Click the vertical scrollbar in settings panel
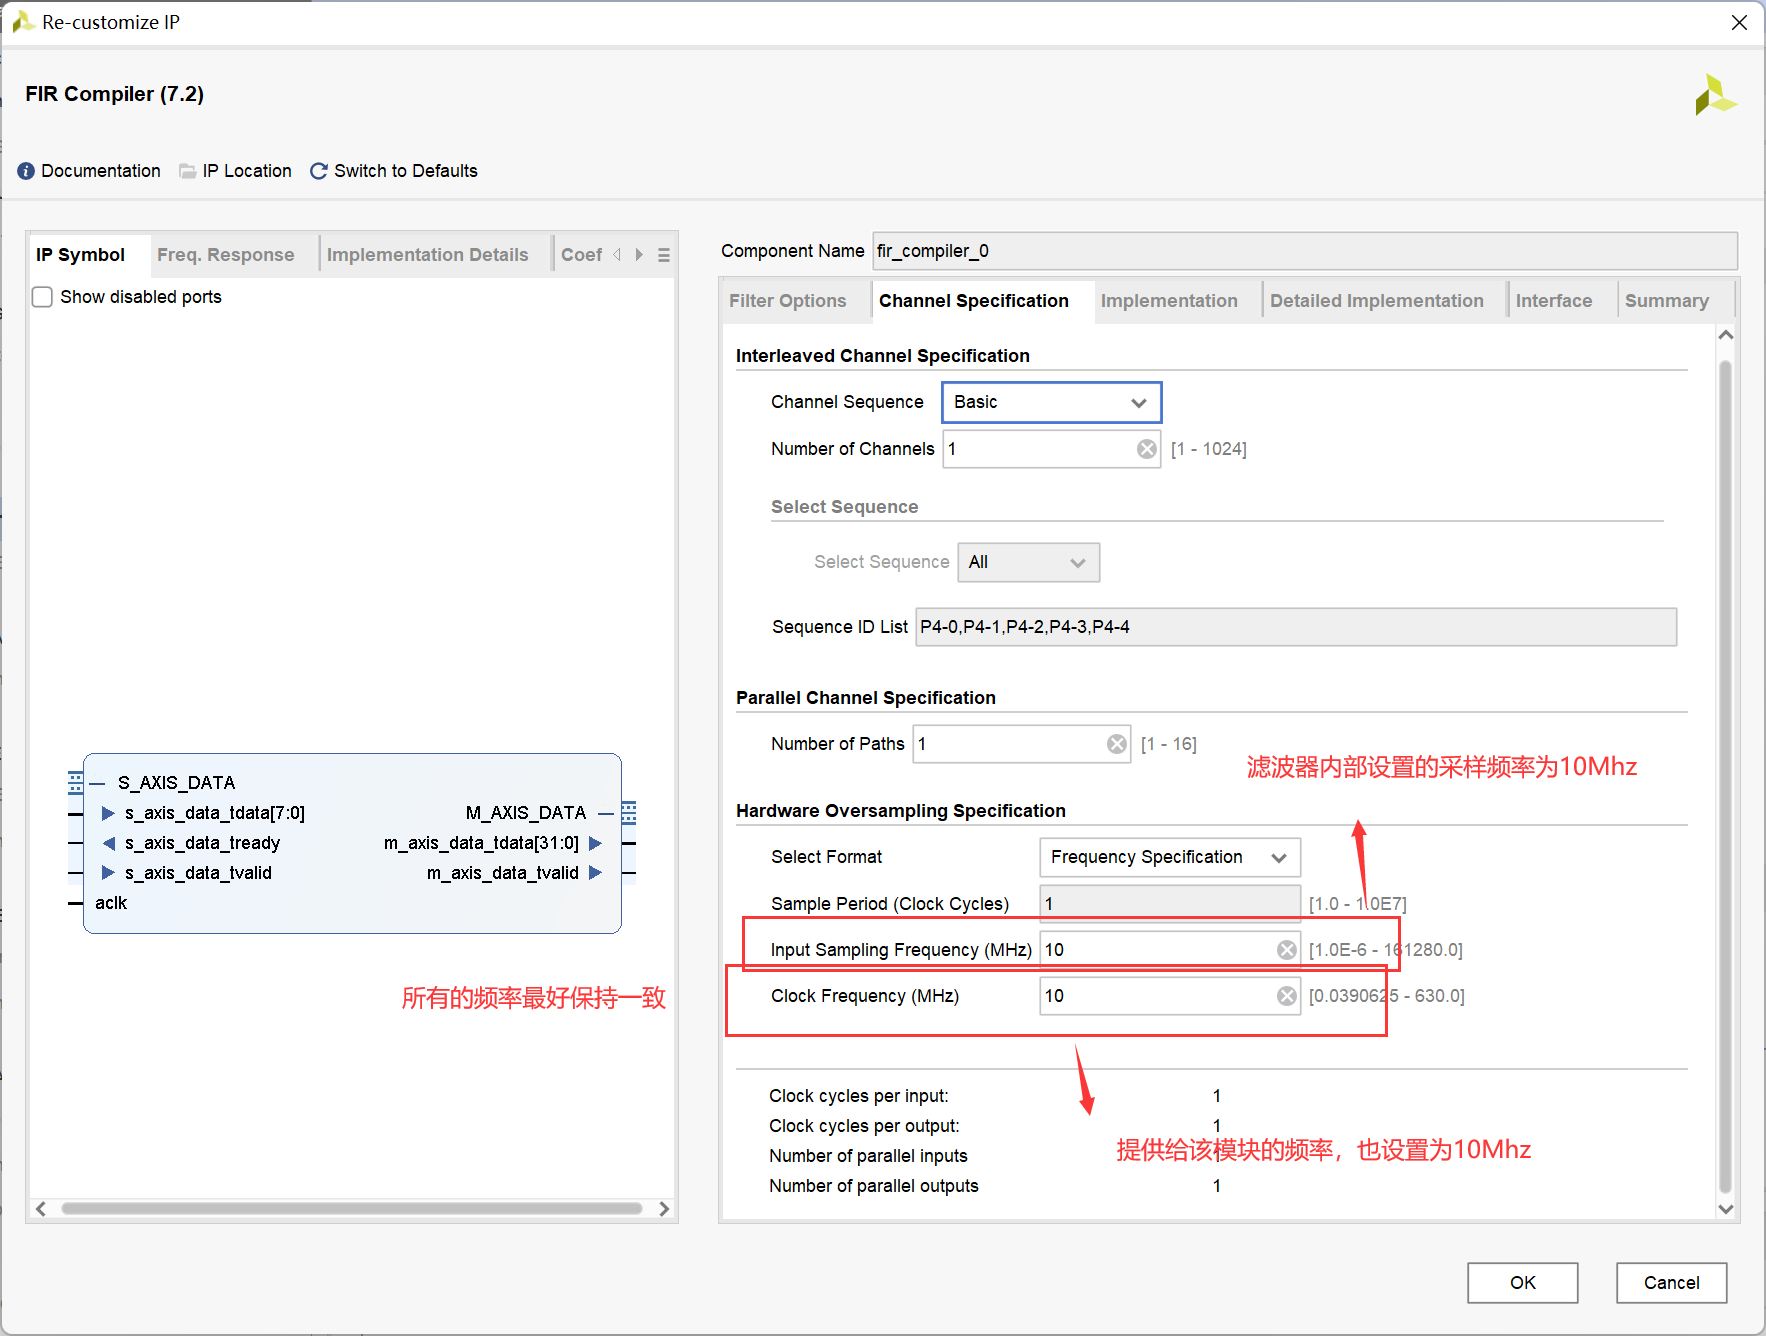Image resolution: width=1766 pixels, height=1336 pixels. 1725,777
